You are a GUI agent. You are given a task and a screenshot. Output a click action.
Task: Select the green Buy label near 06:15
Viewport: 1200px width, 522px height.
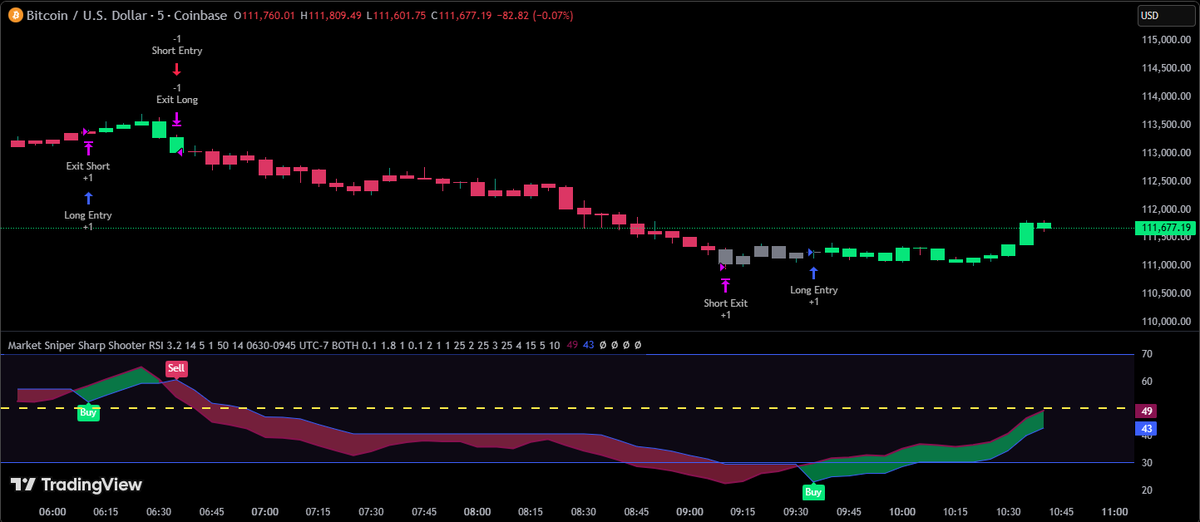coord(89,412)
